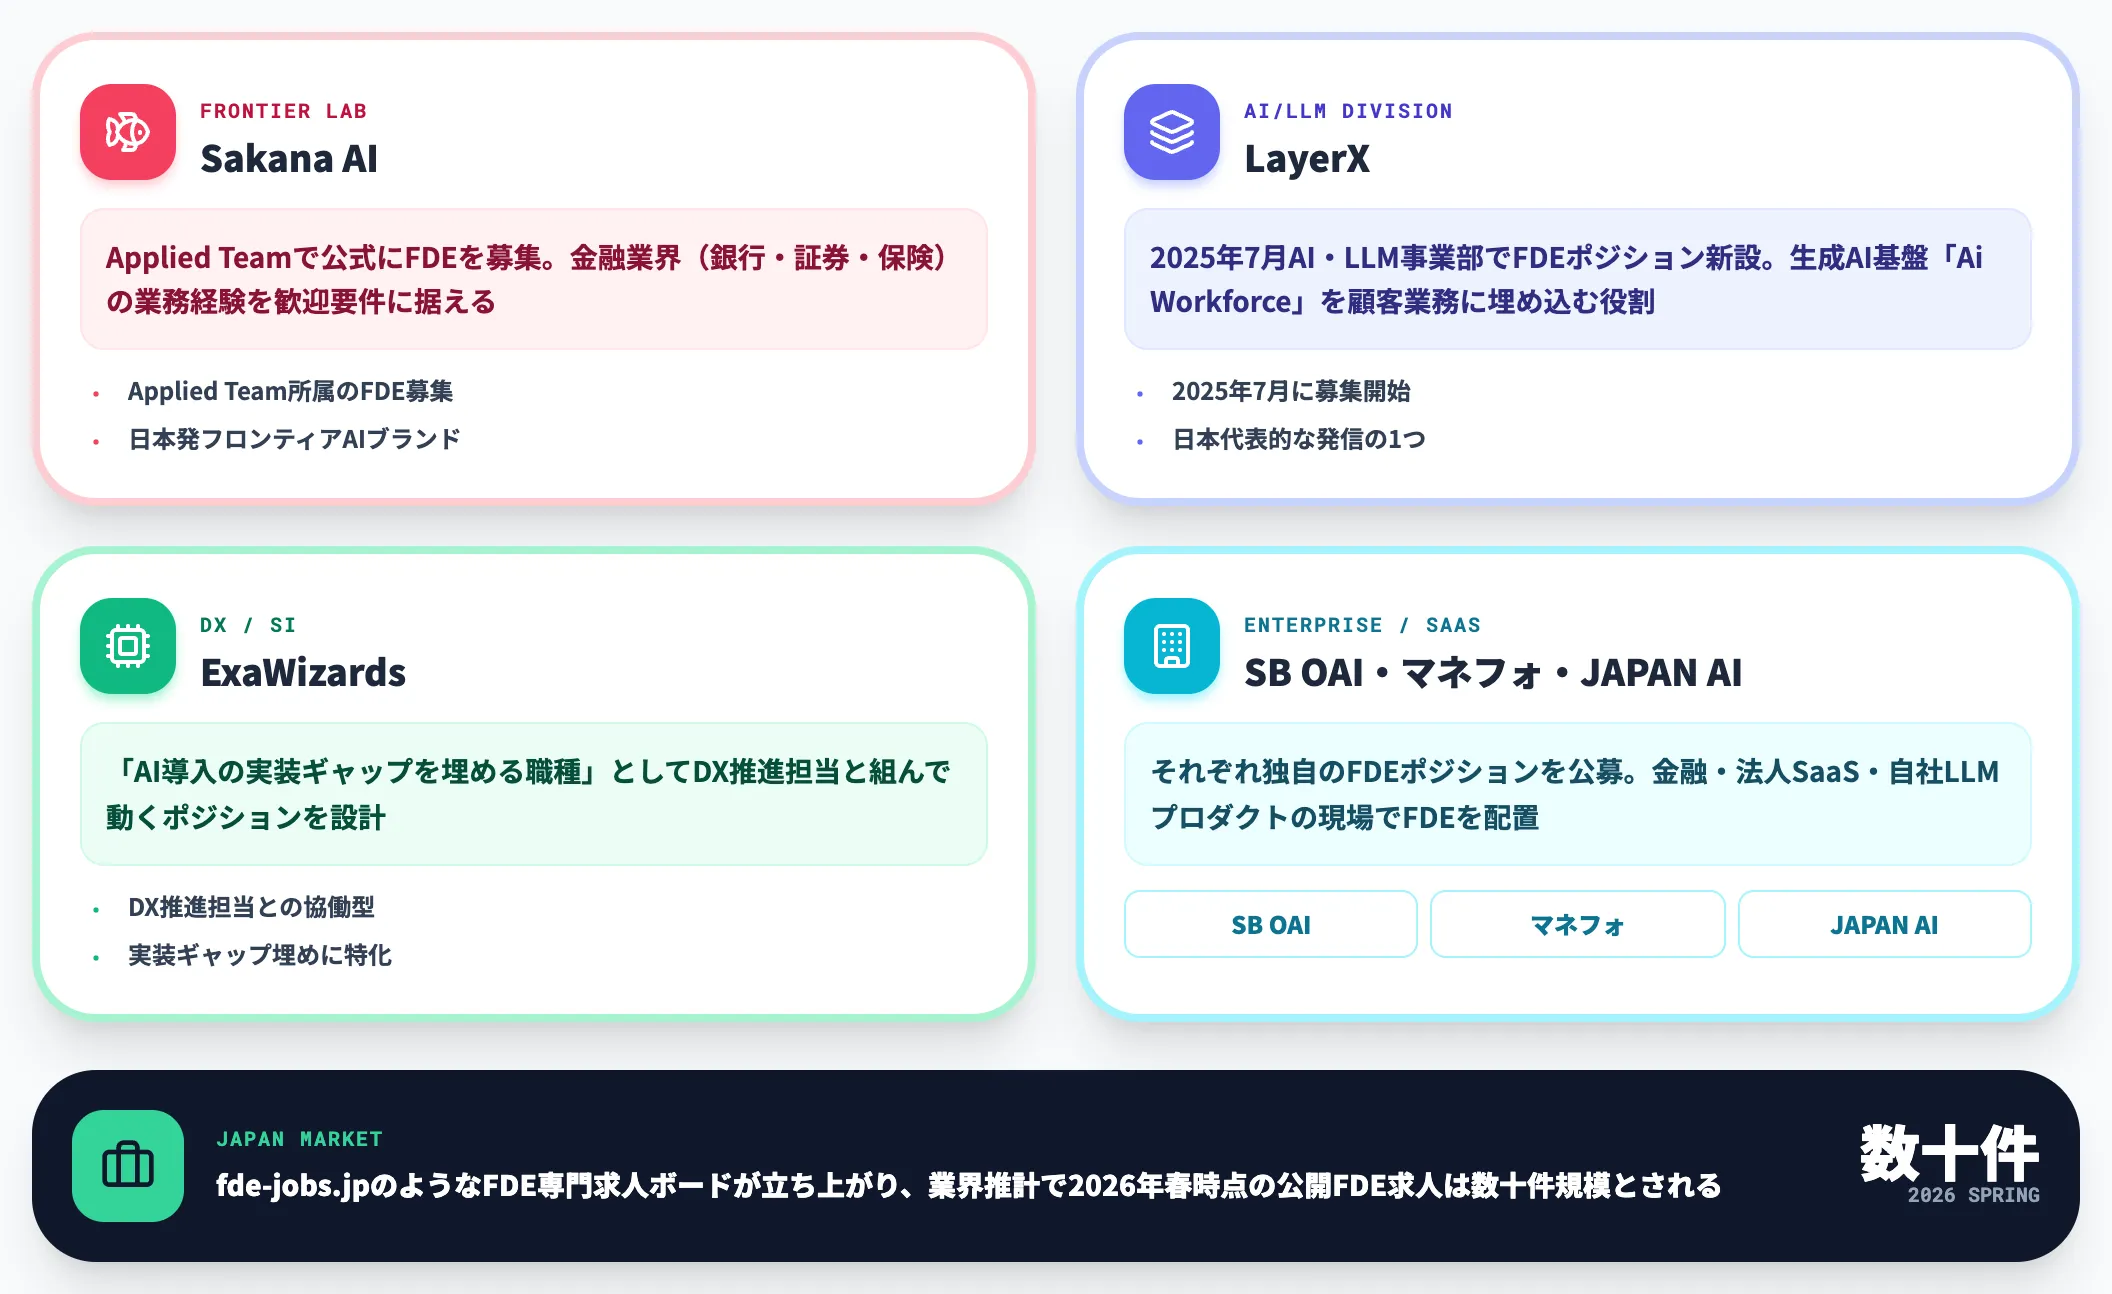Select the マネフォ chip button
Viewport: 2112px width, 1294px height.
(x=1578, y=925)
